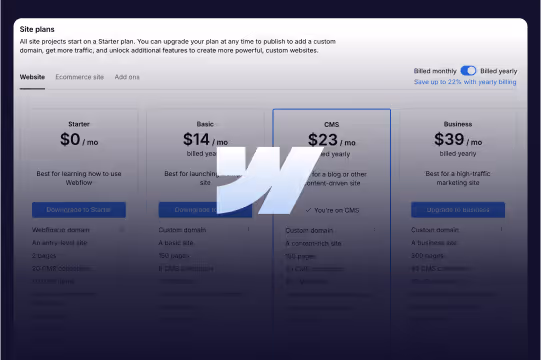Screen dimensions: 541x360
Task: Click Downgrade to Starter button
Action: [x=79, y=210]
